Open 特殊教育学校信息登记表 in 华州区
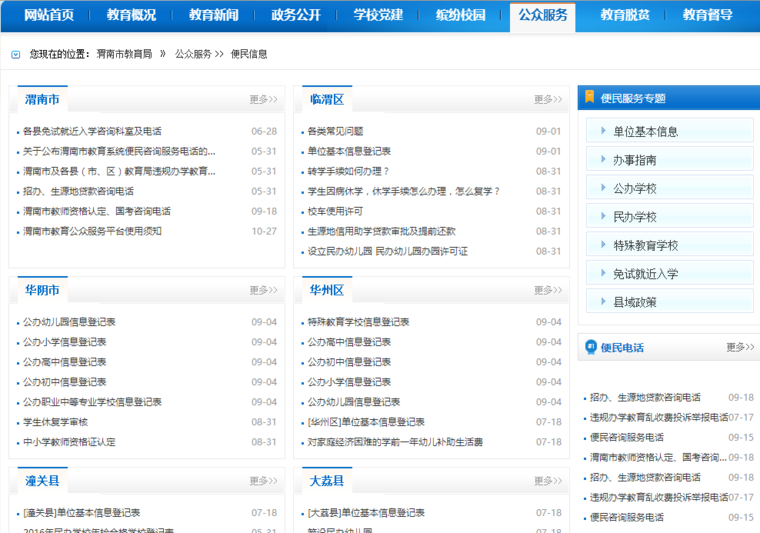Screen dimensions: 760x533 [x=358, y=322]
